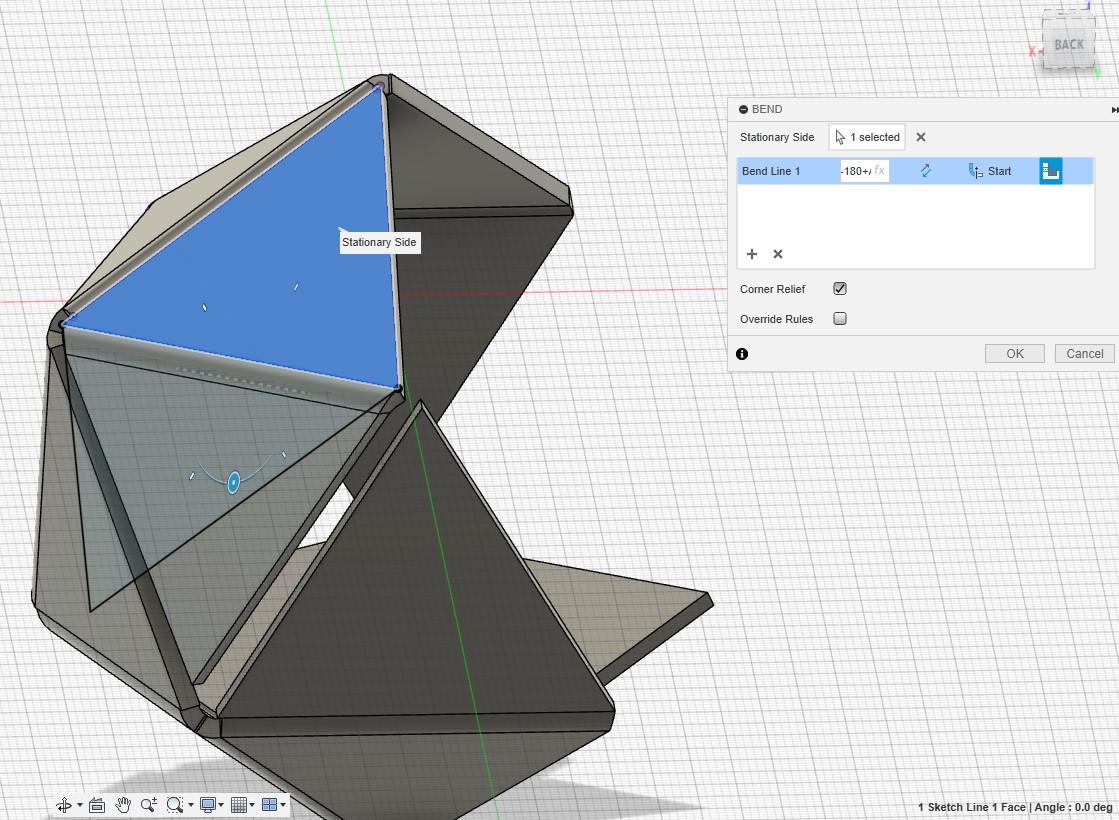Expand the Viewports dropdown arrow
The image size is (1119, 820).
(x=283, y=805)
